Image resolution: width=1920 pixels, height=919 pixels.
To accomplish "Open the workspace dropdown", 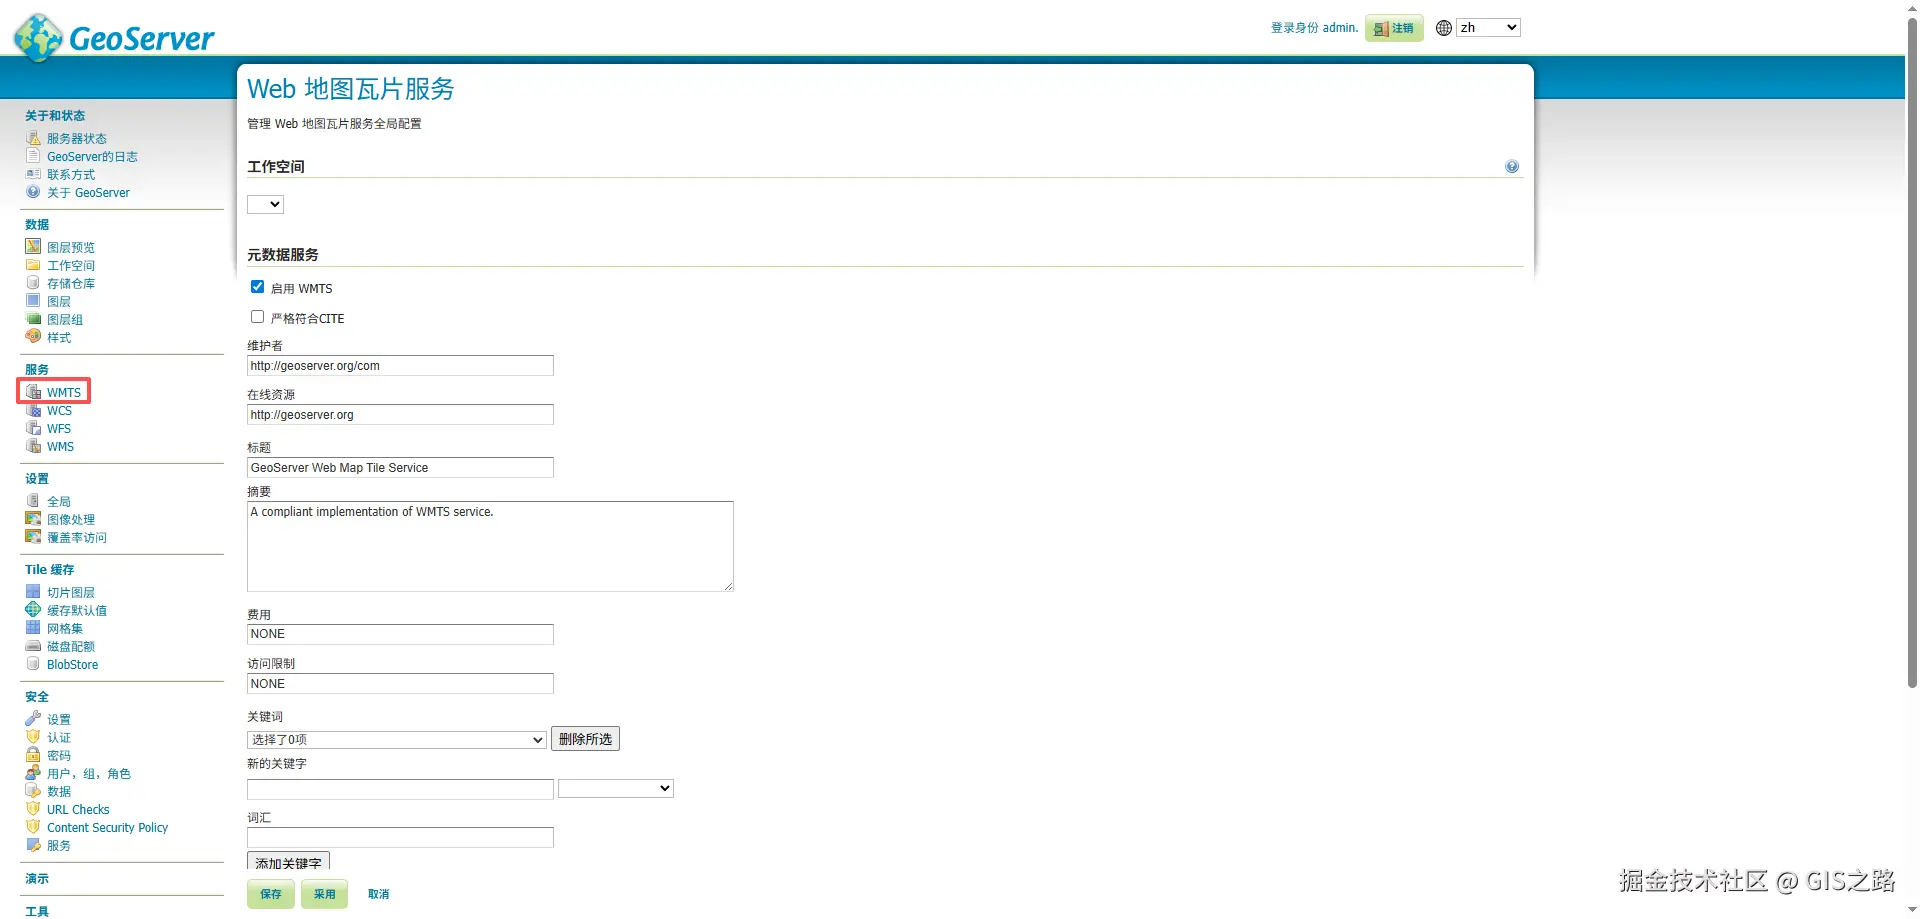I will 266,204.
